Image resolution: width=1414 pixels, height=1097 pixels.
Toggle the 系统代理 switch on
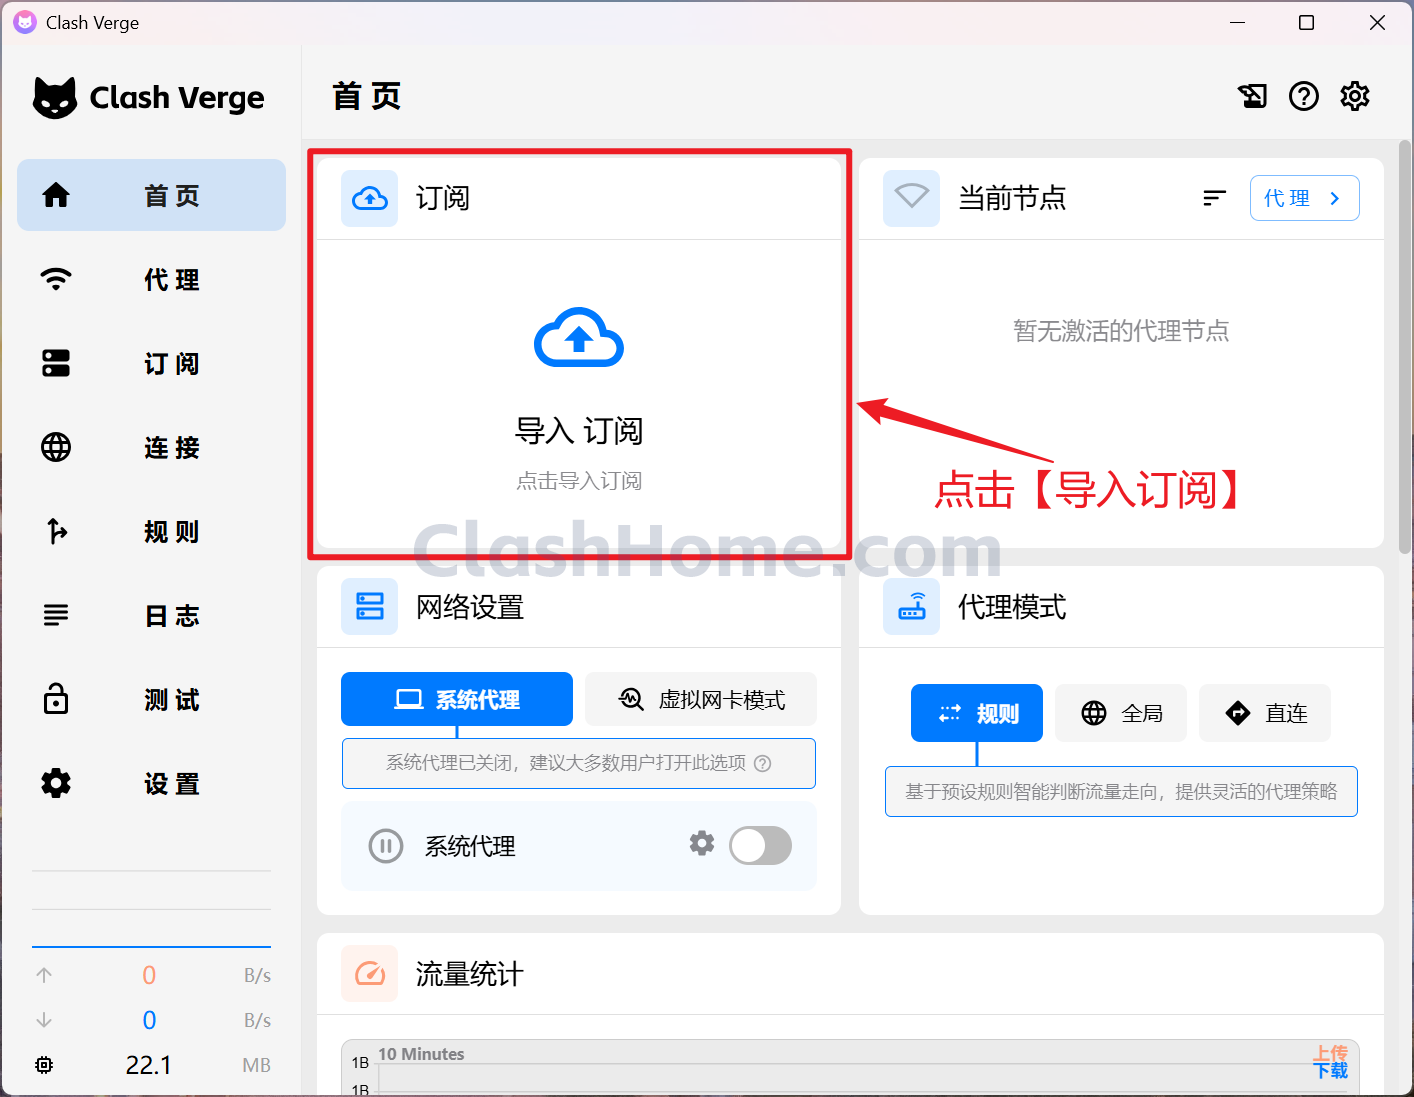[x=760, y=846]
